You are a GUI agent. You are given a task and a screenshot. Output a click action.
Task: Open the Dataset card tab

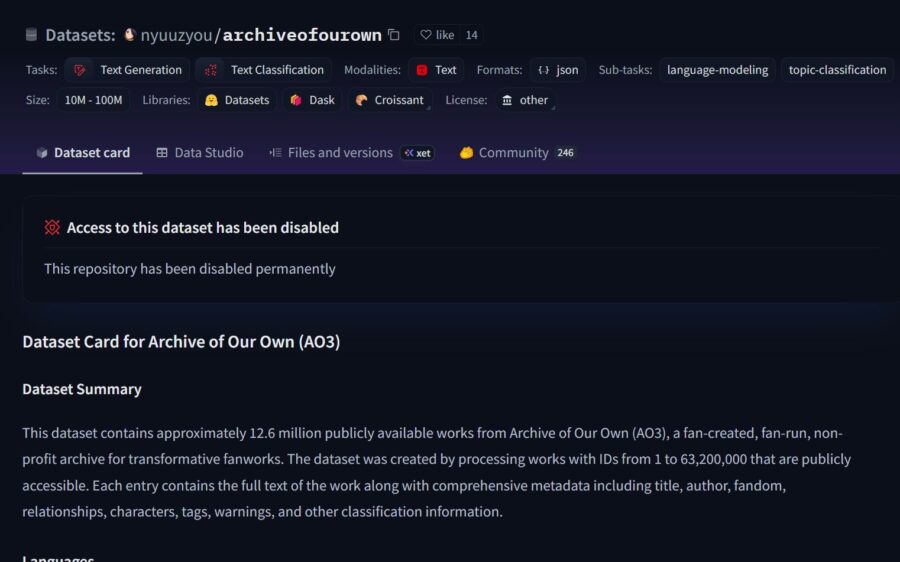click(x=82, y=153)
